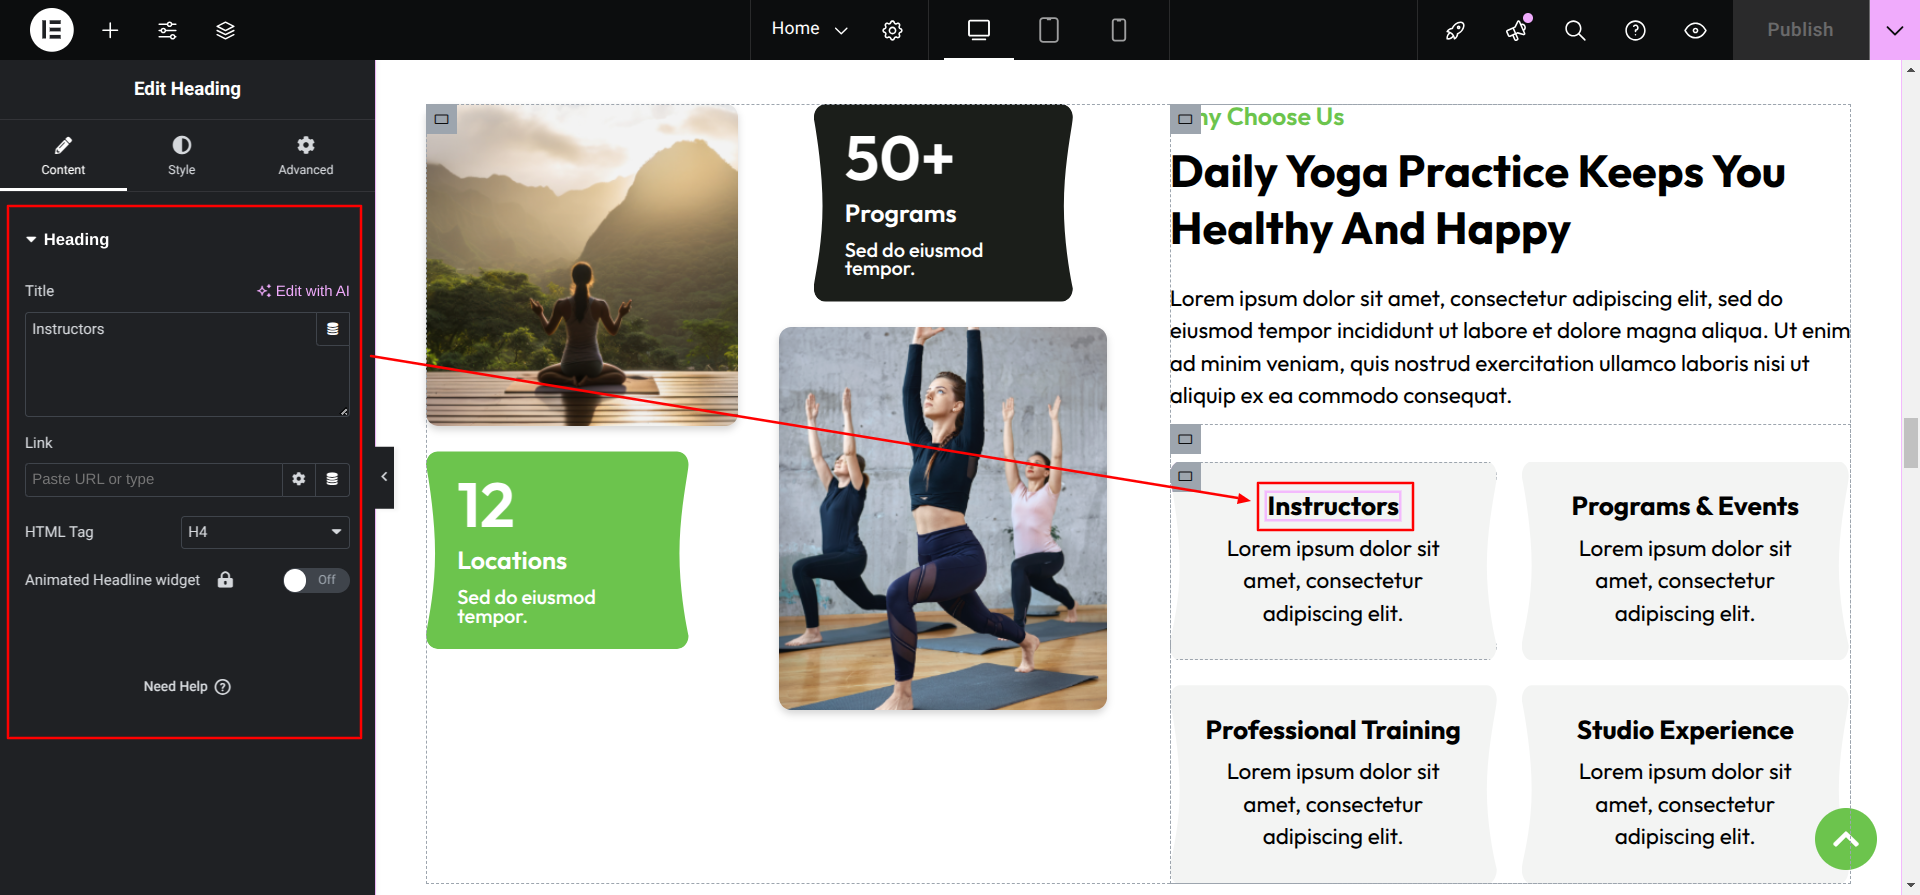
Task: Toggle Animated Headline widget switch
Action: (316, 580)
